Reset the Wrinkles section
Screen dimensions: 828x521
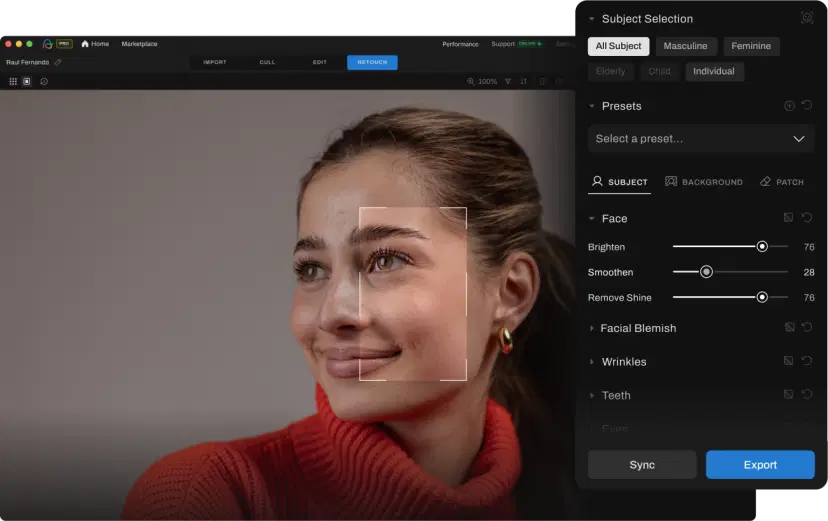coord(807,361)
